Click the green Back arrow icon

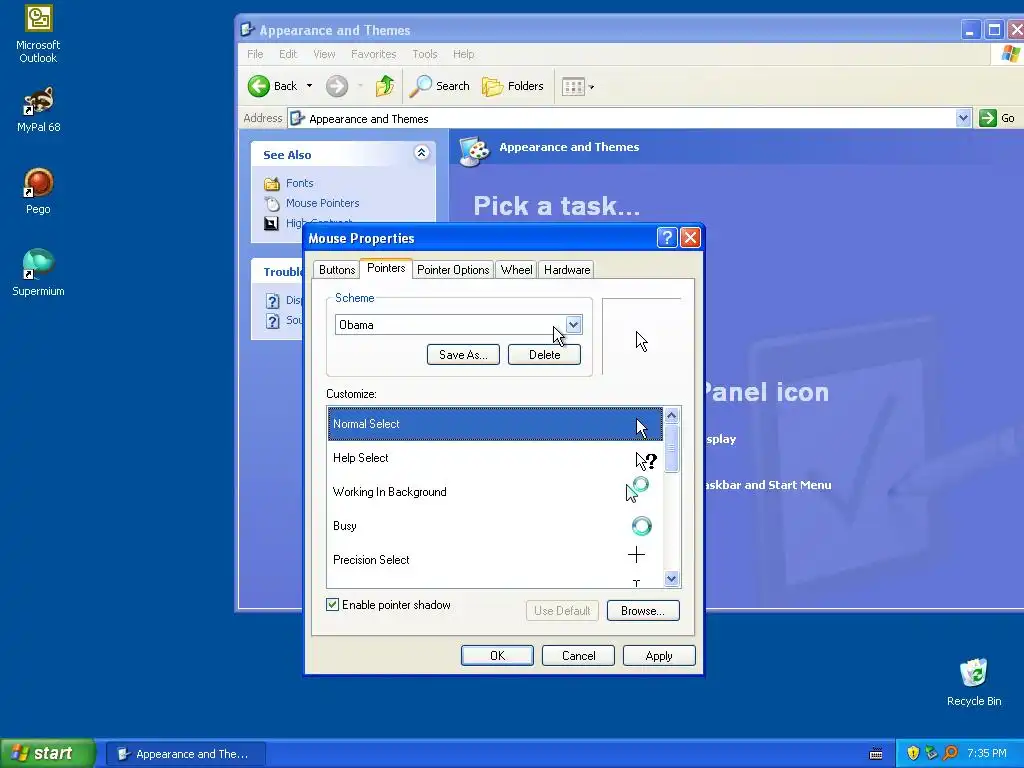point(259,86)
